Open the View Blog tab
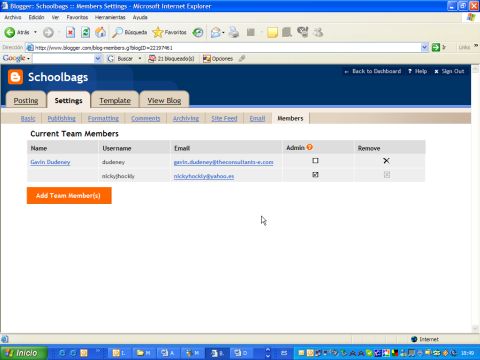This screenshot has height=360, width=480. (x=164, y=100)
